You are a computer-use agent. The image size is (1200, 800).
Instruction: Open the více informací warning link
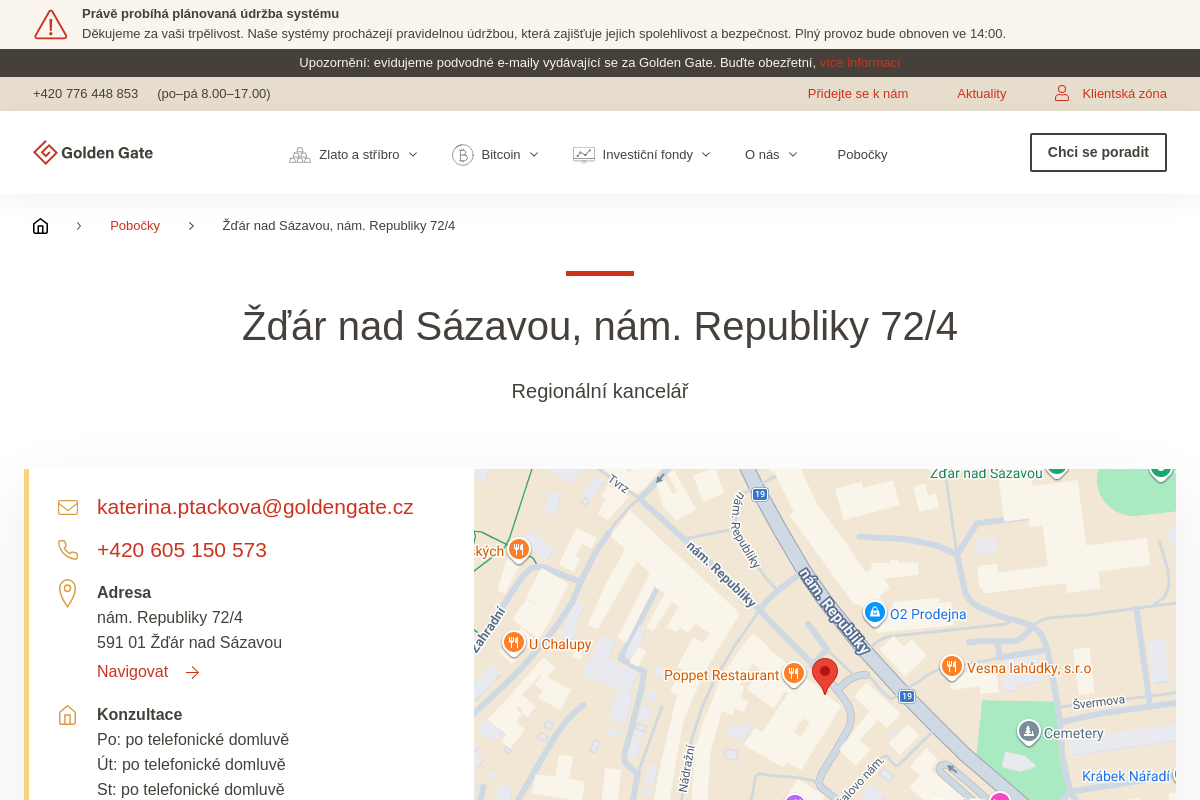point(859,63)
